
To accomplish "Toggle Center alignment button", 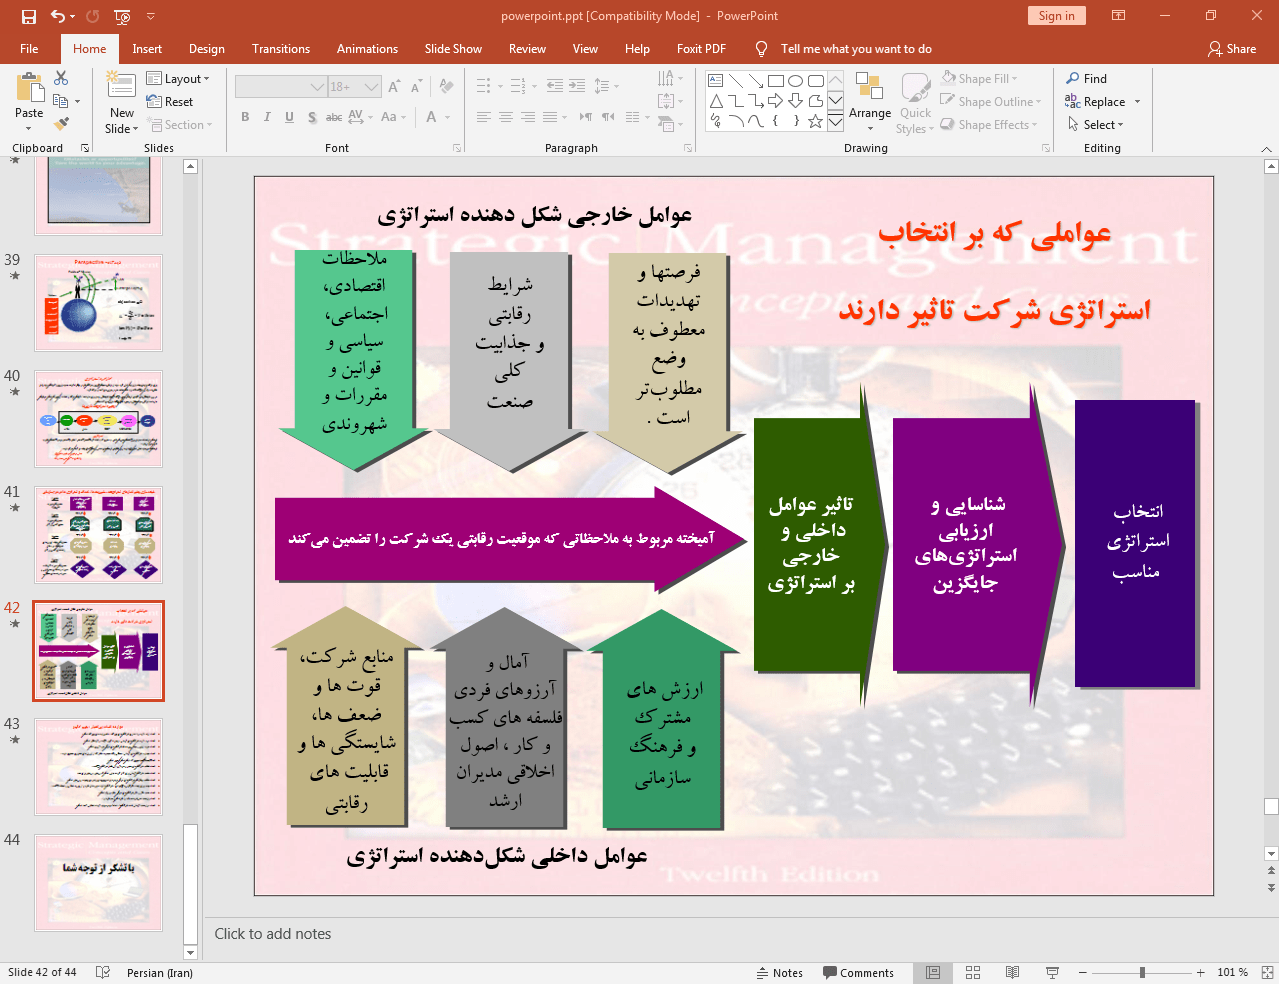I will click(506, 117).
